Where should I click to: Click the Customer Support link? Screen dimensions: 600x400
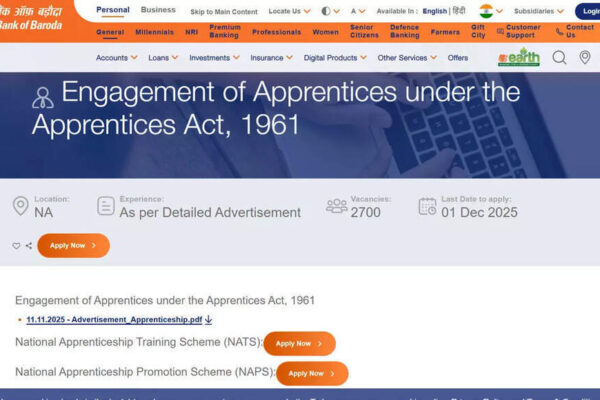point(523,31)
